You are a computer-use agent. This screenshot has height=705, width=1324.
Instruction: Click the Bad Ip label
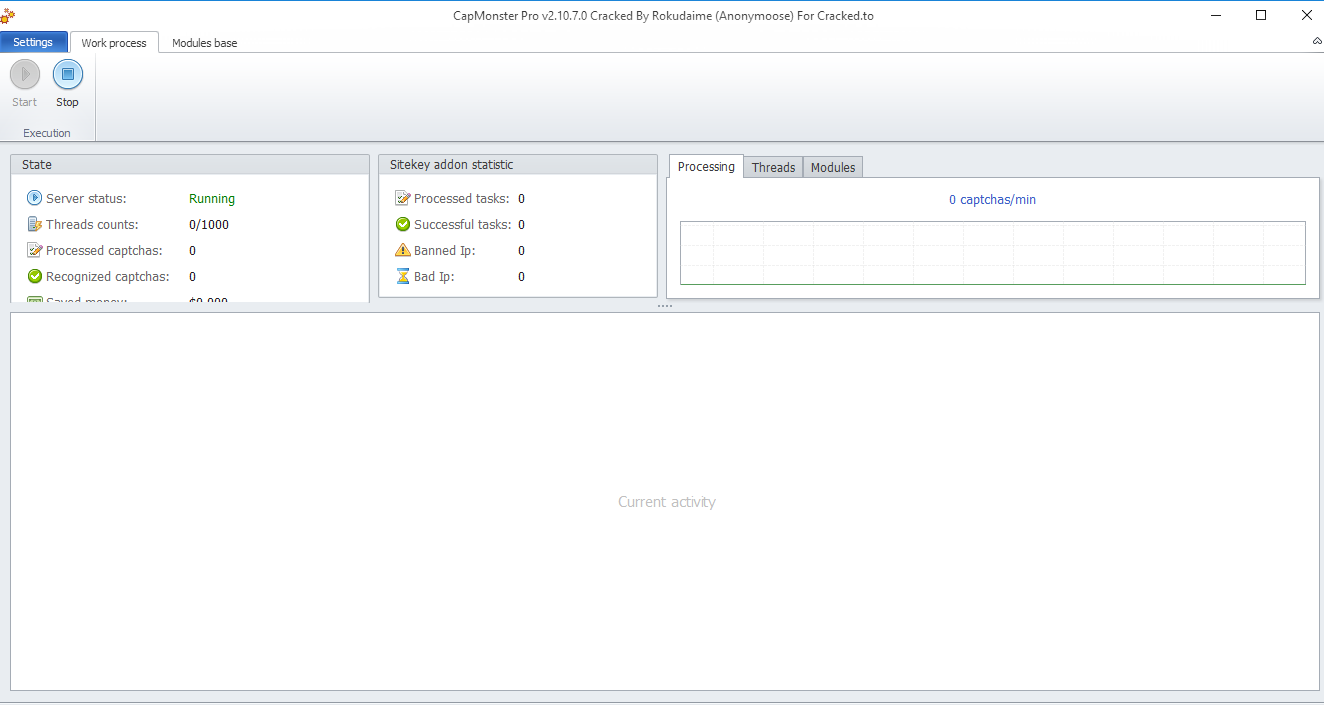point(434,277)
